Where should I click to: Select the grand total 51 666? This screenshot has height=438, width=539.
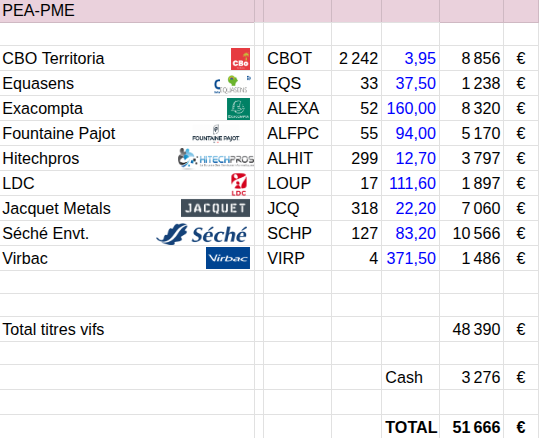pyautogui.click(x=472, y=427)
